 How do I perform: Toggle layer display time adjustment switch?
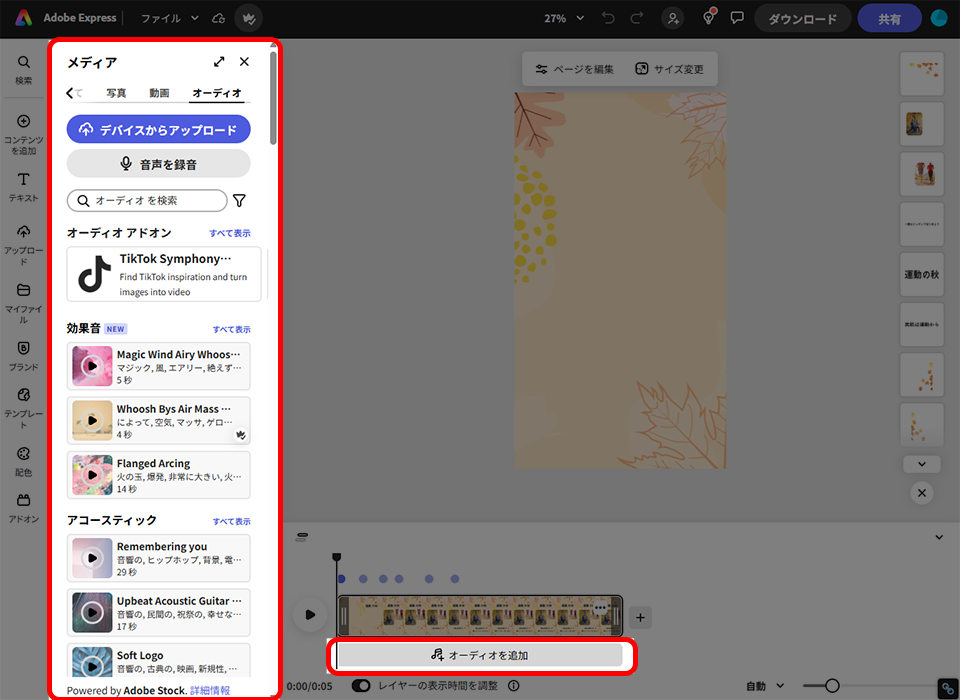click(361, 686)
